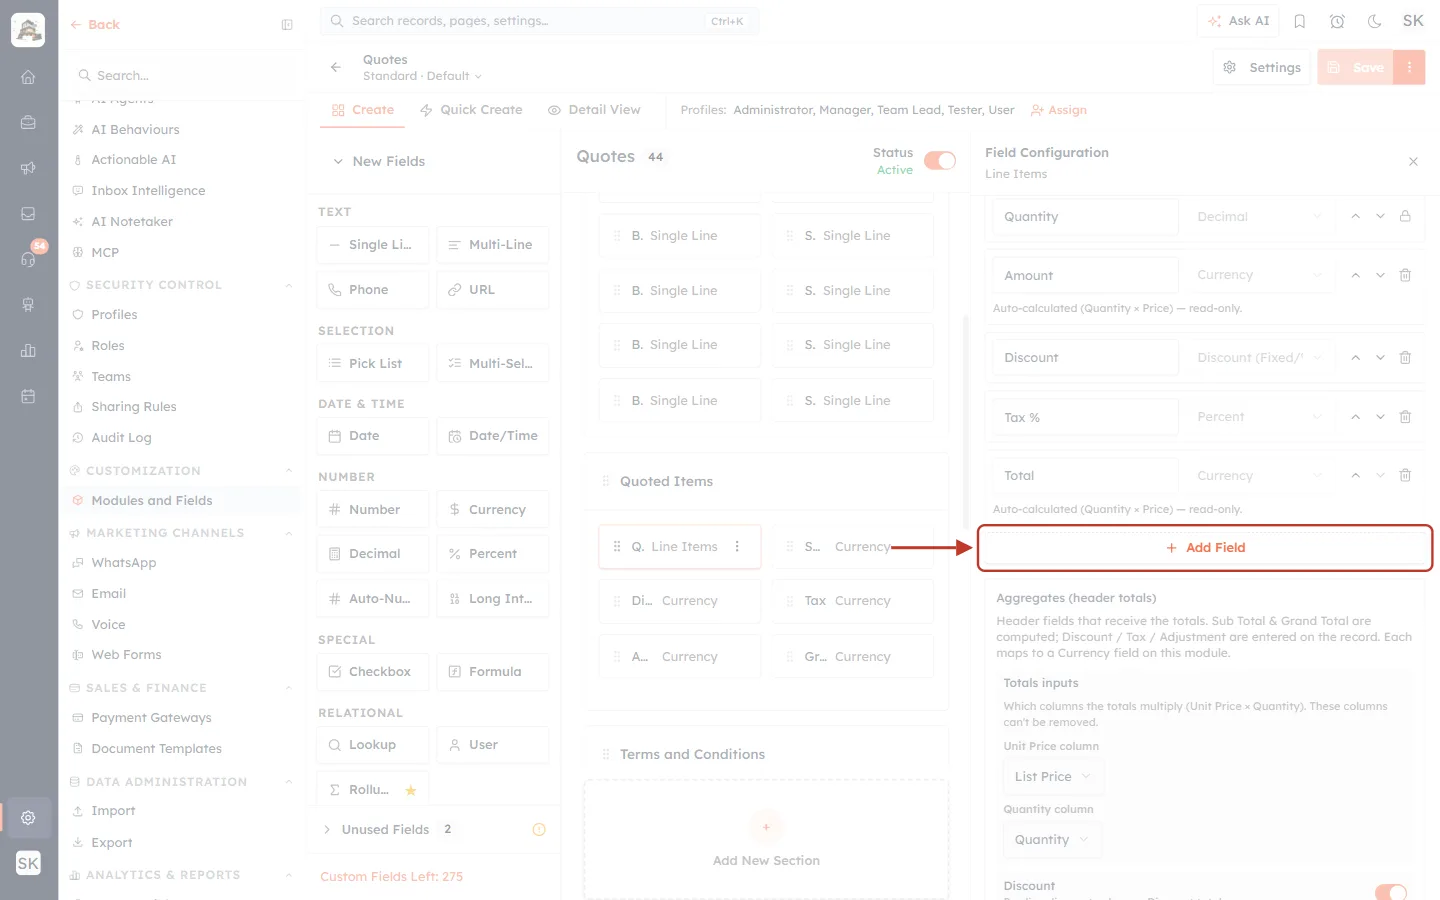Viewport: 1440px width, 900px height.
Task: Click the settings gear in left rail
Action: (28, 817)
